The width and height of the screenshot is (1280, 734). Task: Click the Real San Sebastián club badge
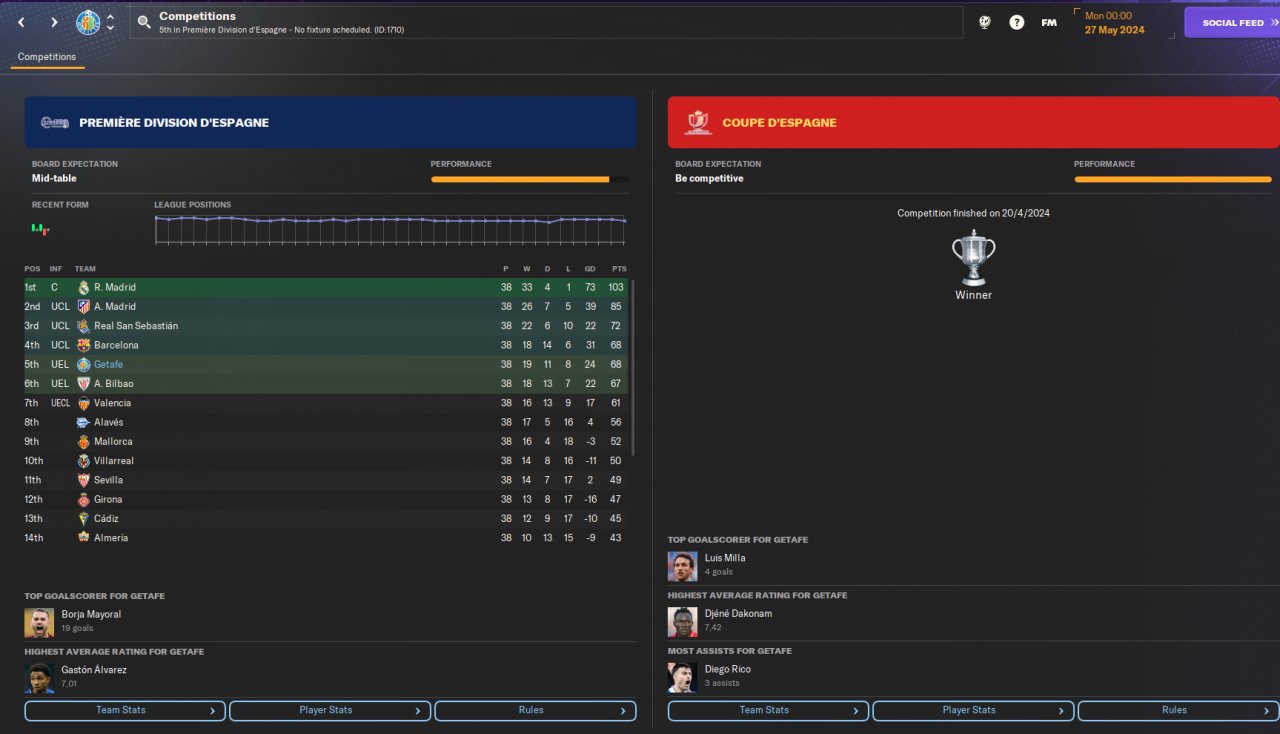point(84,326)
